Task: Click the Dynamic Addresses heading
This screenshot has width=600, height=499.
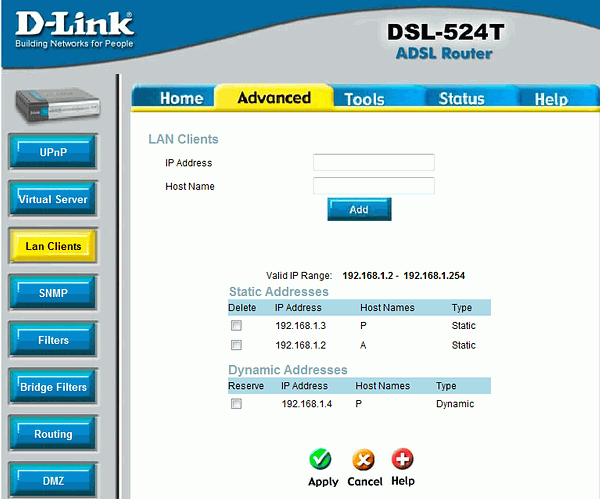Action: point(288,370)
